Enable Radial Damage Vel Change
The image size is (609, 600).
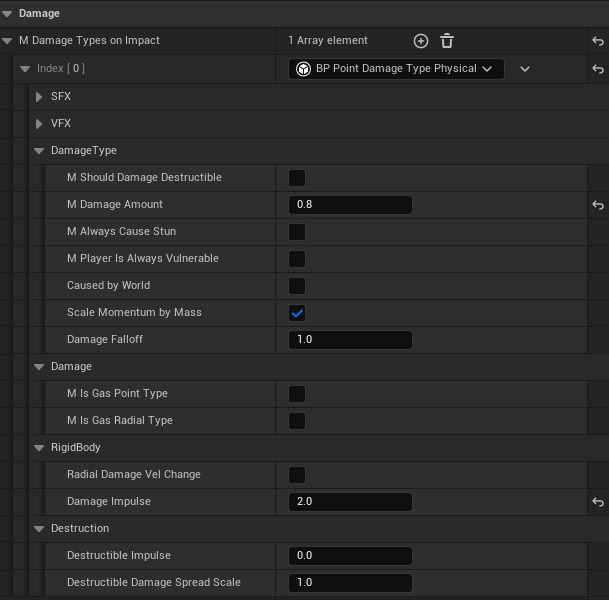pyautogui.click(x=297, y=475)
